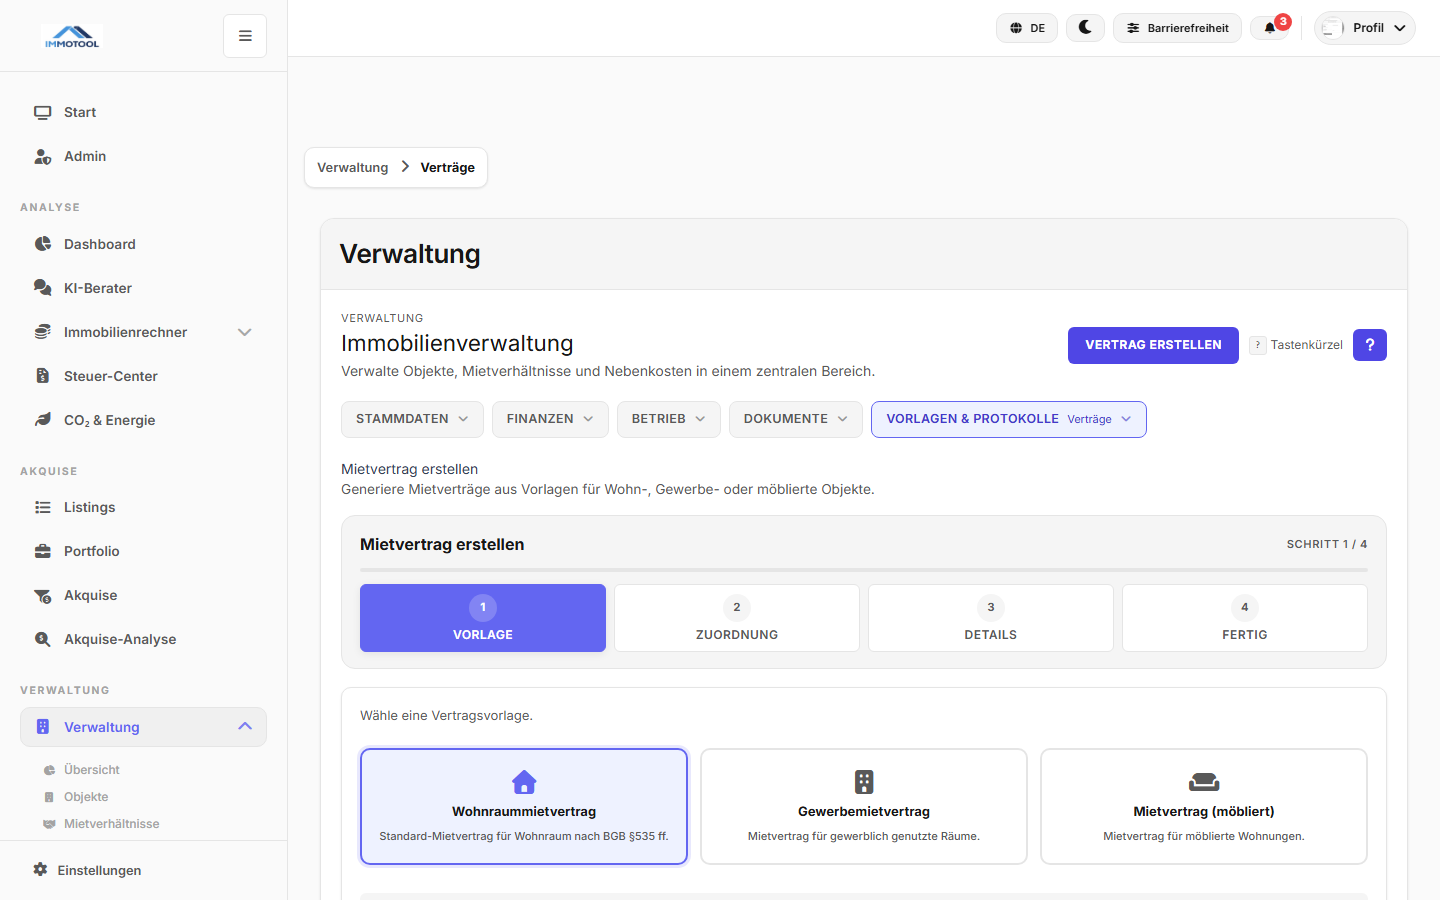Open the Barrierefreiheit settings
1440x900 pixels.
(x=1177, y=28)
